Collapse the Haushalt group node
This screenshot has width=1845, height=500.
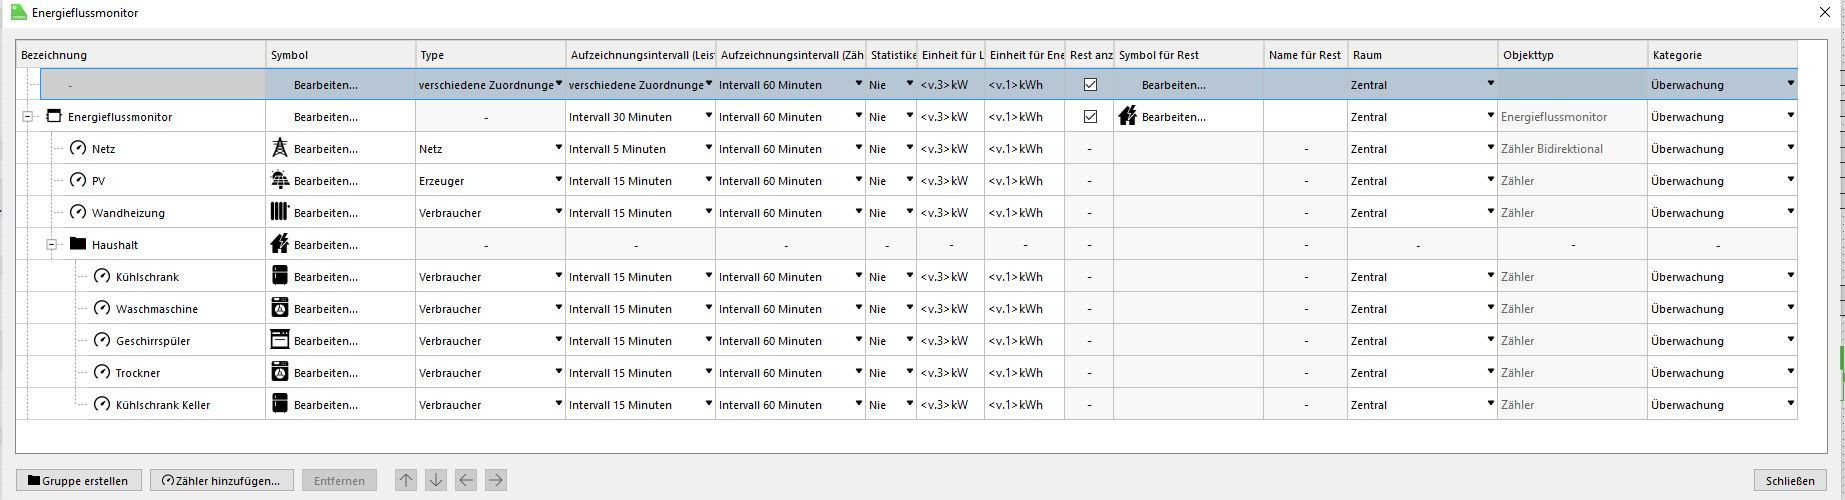pos(52,245)
